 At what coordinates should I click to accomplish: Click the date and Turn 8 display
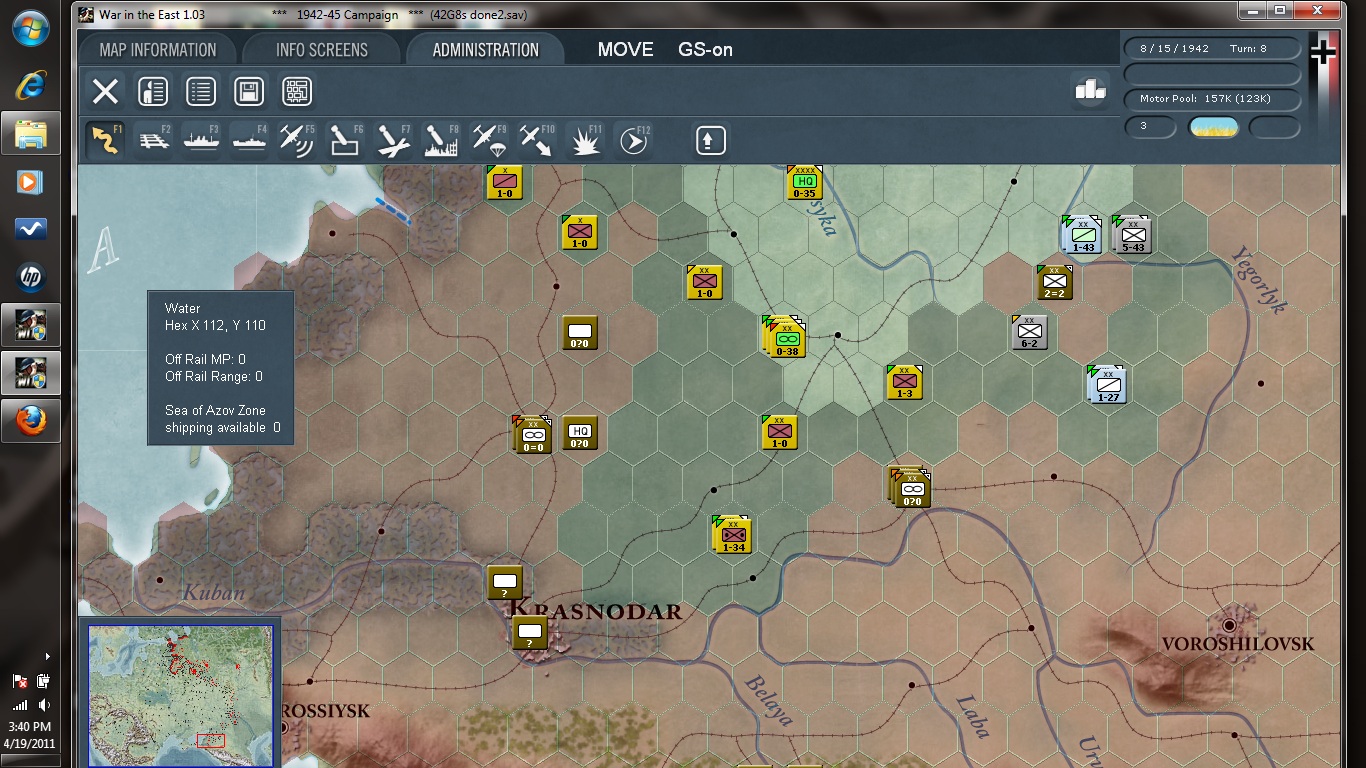[x=1213, y=48]
